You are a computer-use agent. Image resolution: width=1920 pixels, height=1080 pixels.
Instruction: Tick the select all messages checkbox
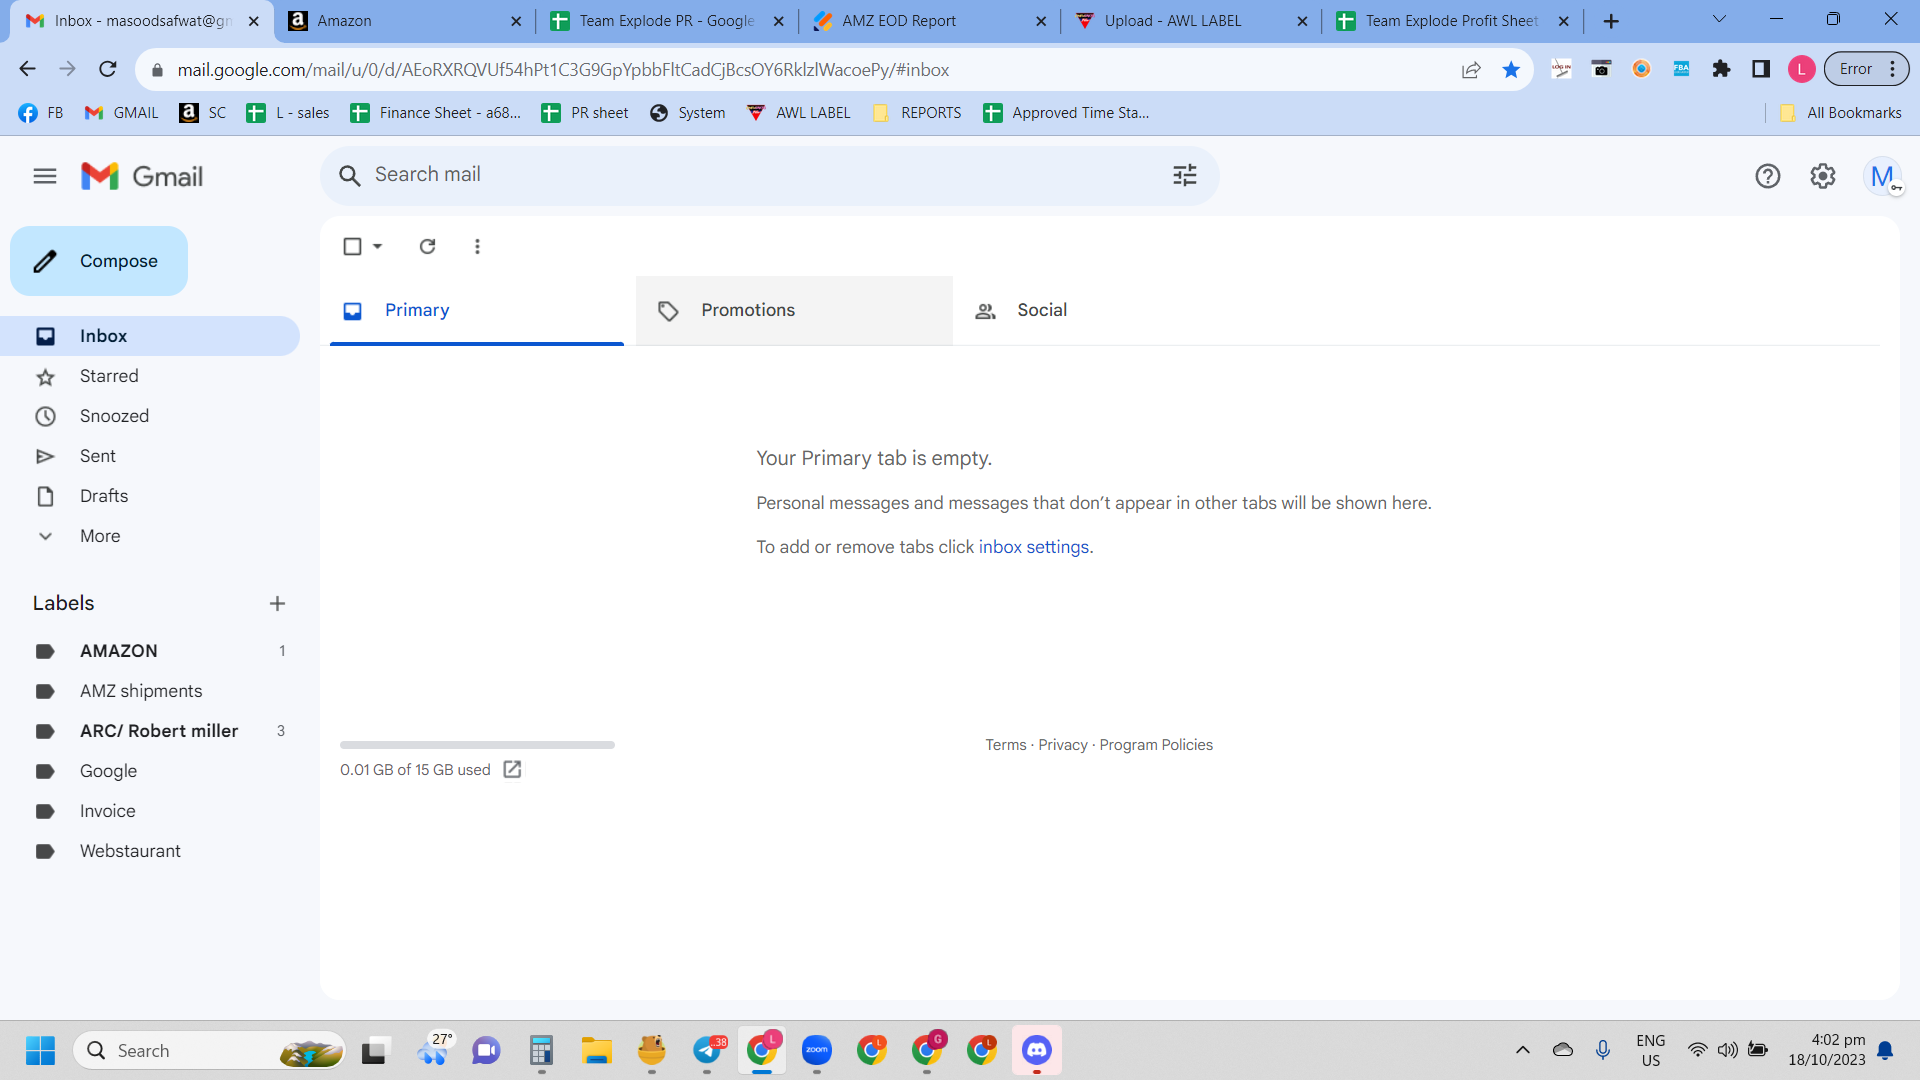pos(352,246)
